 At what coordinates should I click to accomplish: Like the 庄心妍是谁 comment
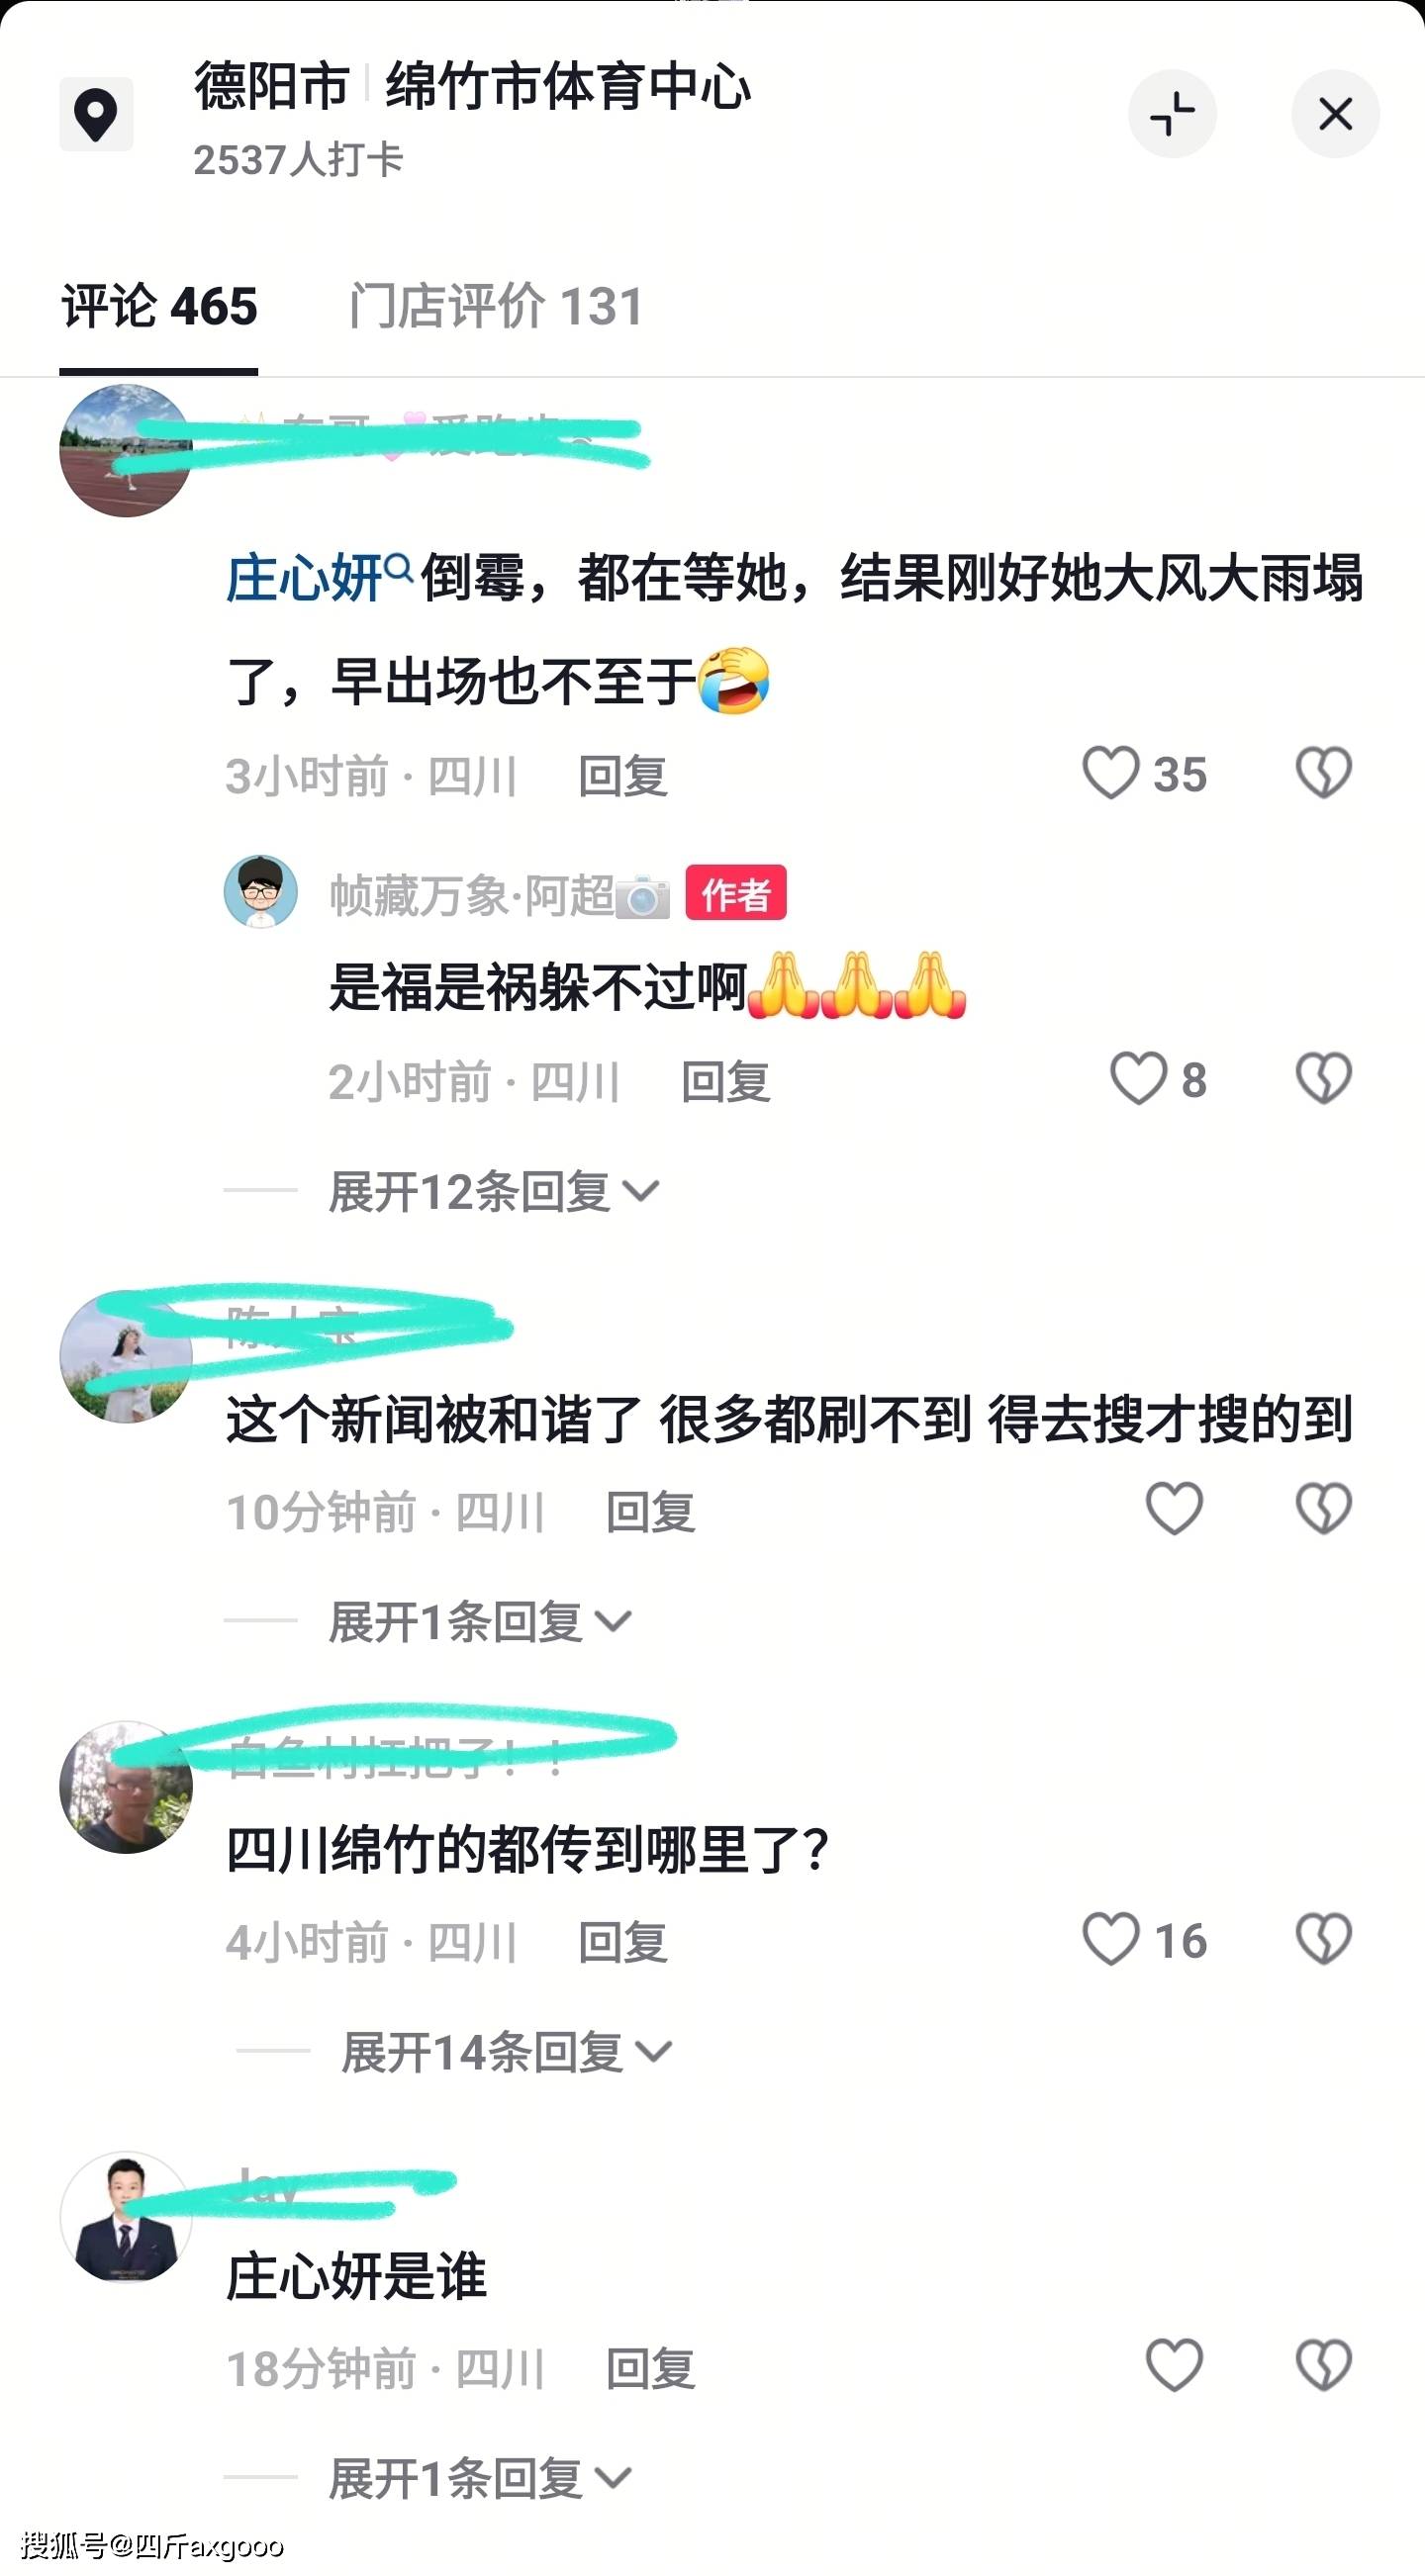coord(1174,2365)
